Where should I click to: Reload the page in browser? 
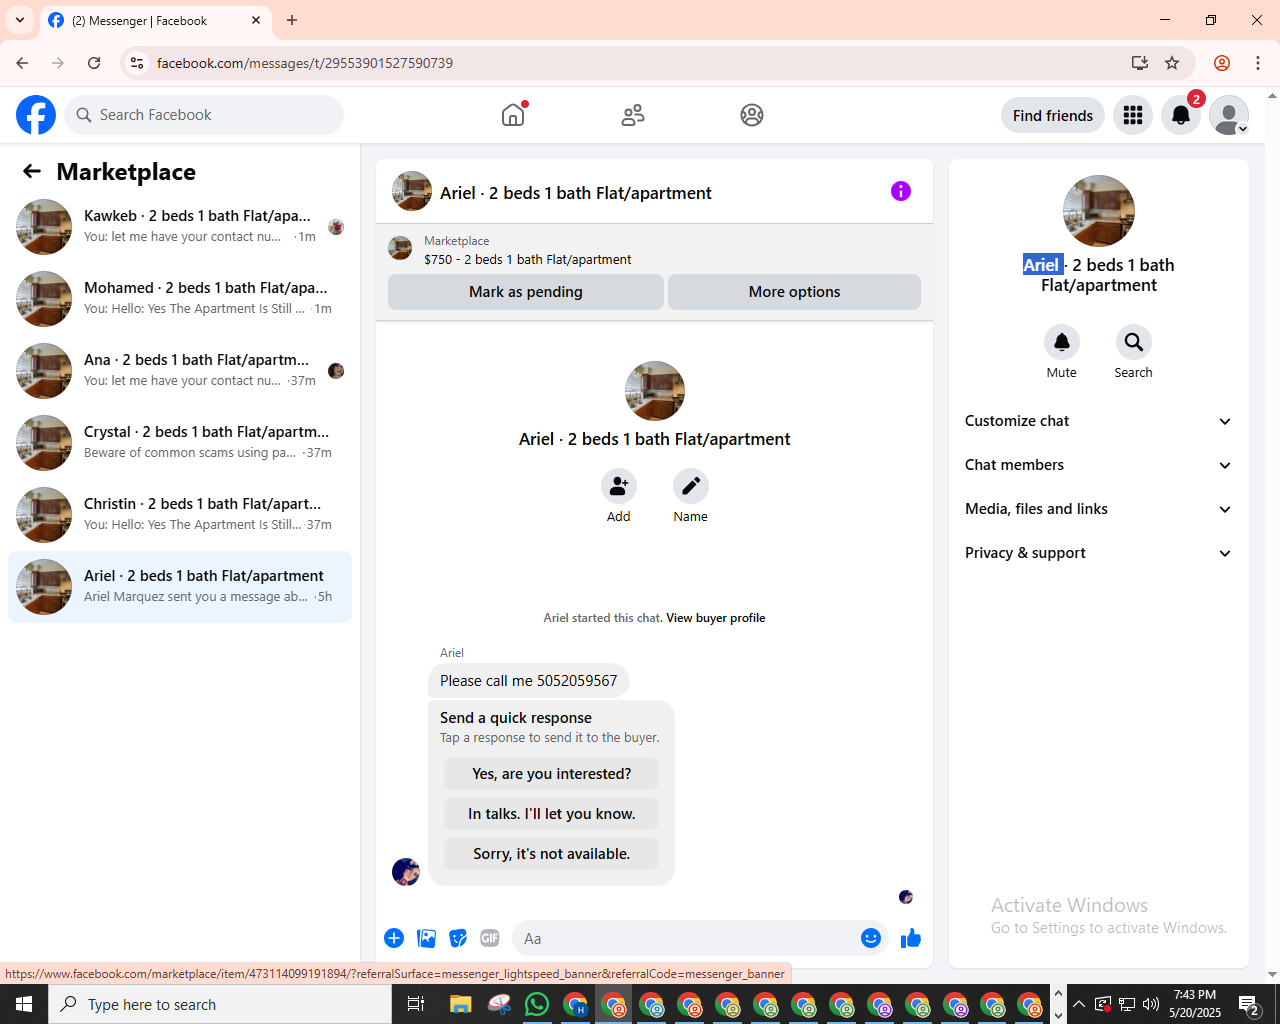coord(94,63)
